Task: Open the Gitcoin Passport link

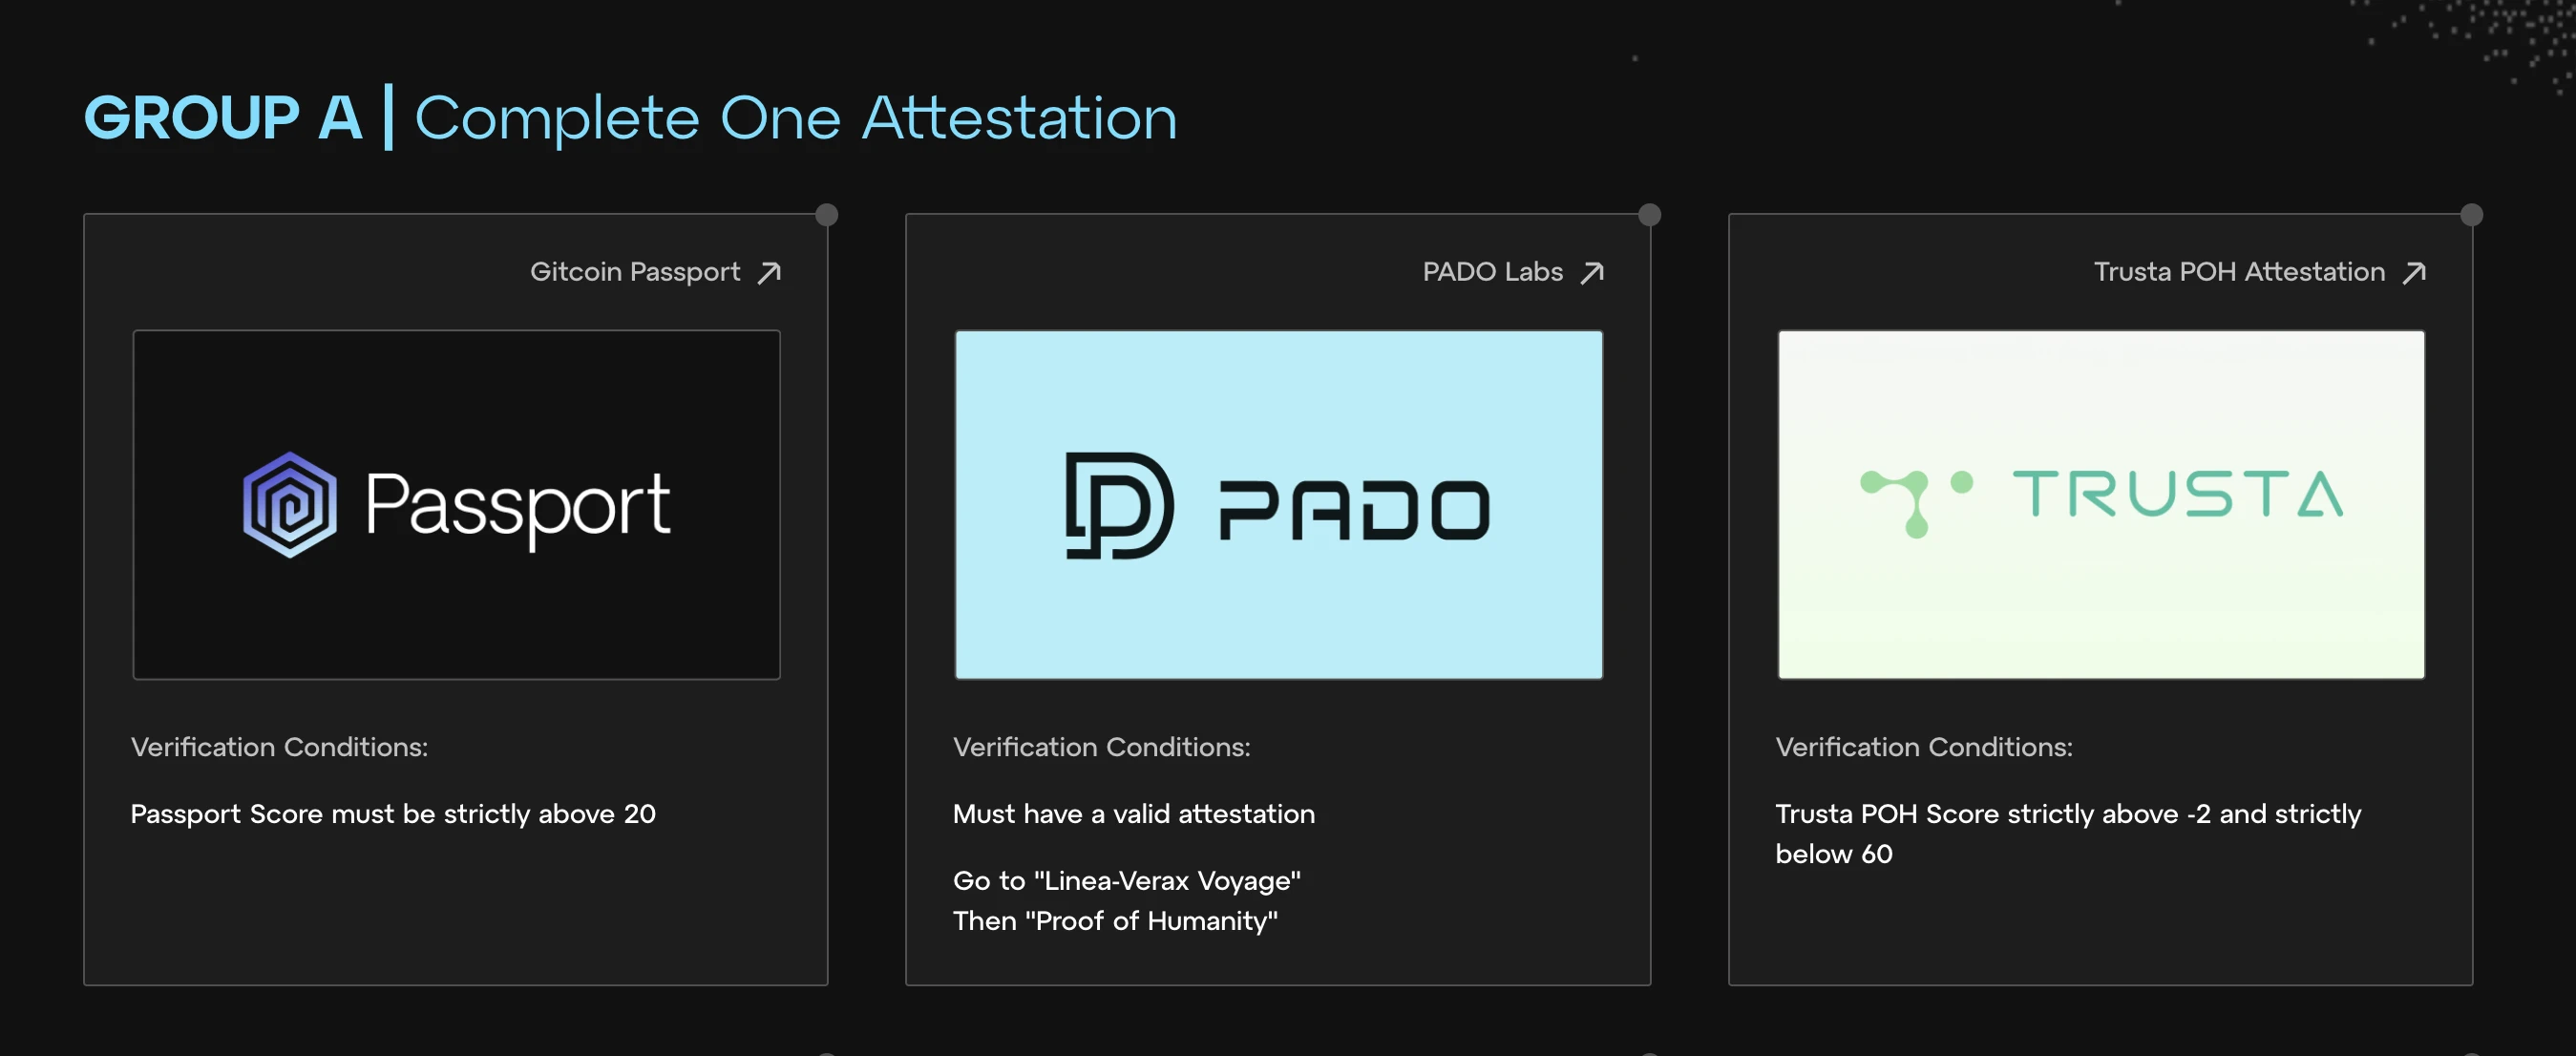Action: point(635,272)
